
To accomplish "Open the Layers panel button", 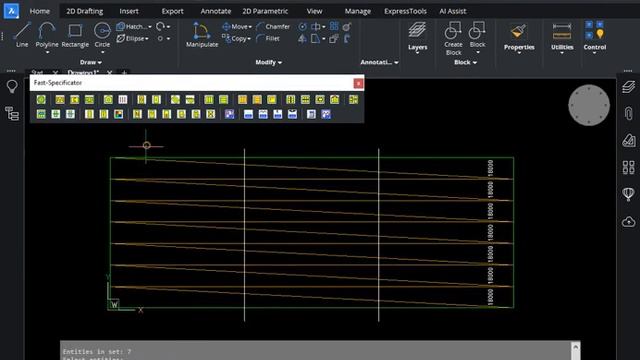I will 417,37.
